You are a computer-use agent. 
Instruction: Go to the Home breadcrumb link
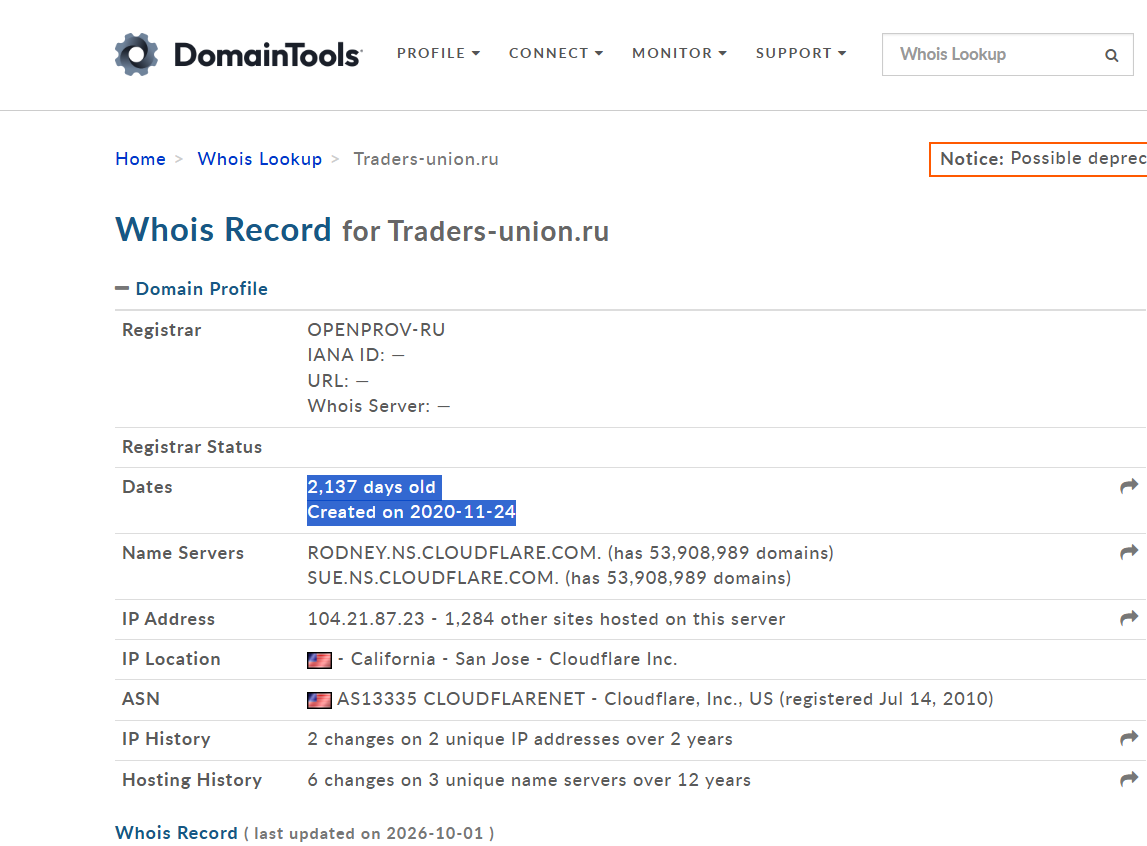pos(140,159)
